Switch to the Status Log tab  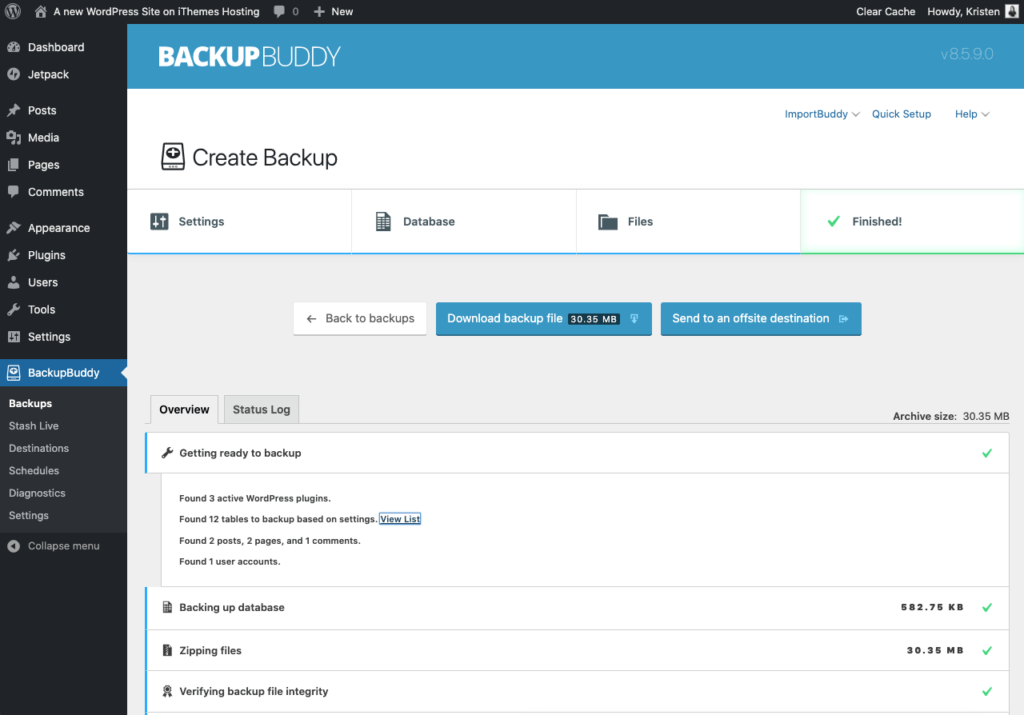coord(261,409)
